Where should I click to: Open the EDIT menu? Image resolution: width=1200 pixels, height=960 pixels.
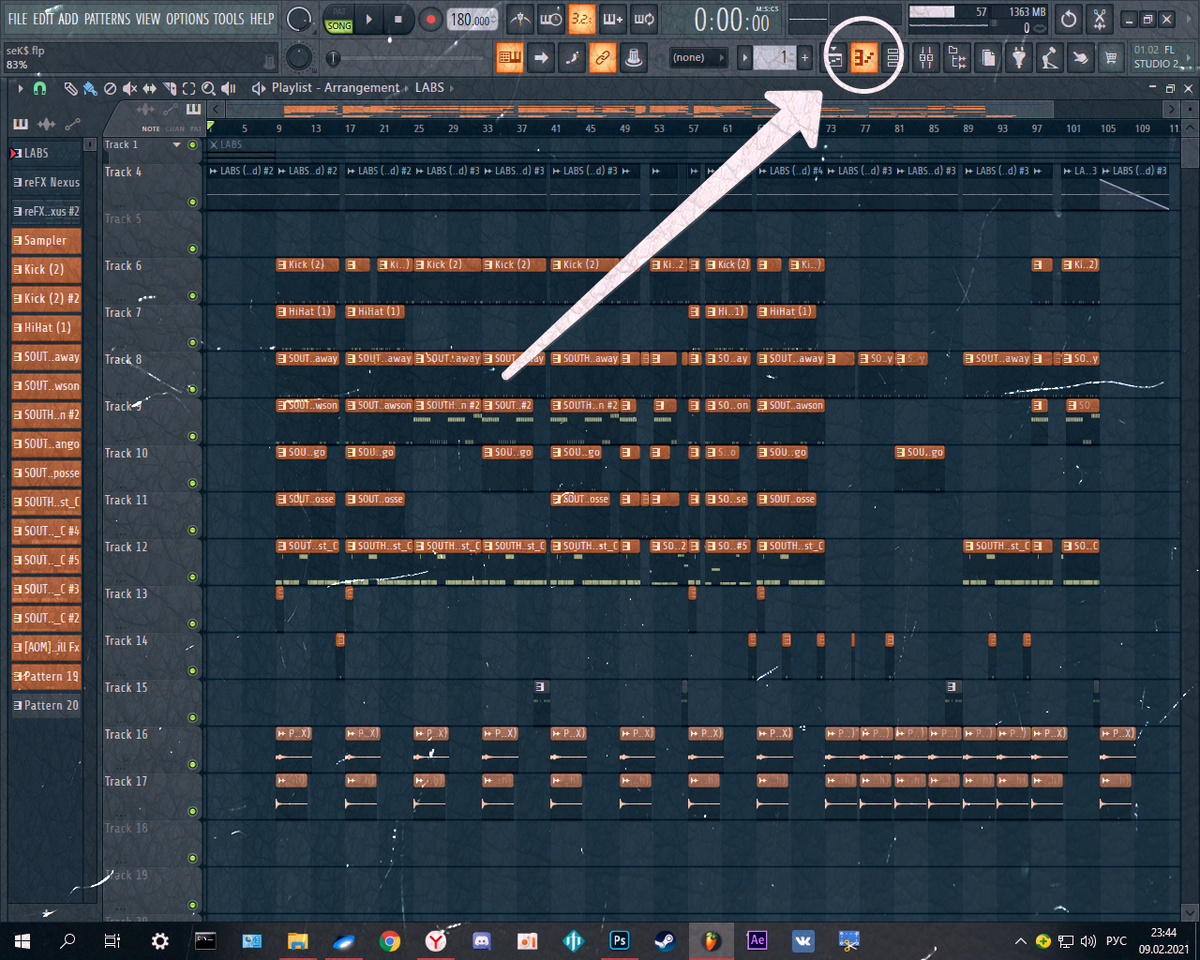(x=43, y=19)
